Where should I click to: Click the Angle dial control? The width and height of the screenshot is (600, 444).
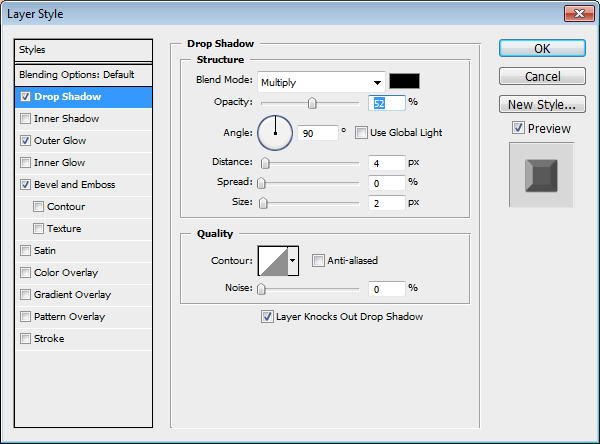(275, 133)
